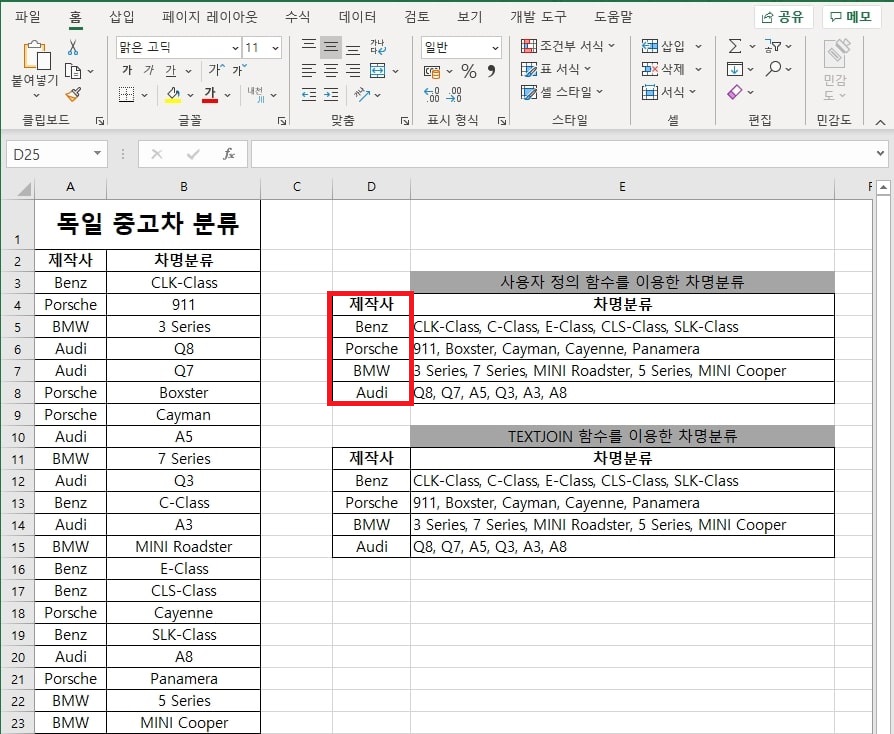Decrease indent icon
The width and height of the screenshot is (894, 734).
(308, 95)
